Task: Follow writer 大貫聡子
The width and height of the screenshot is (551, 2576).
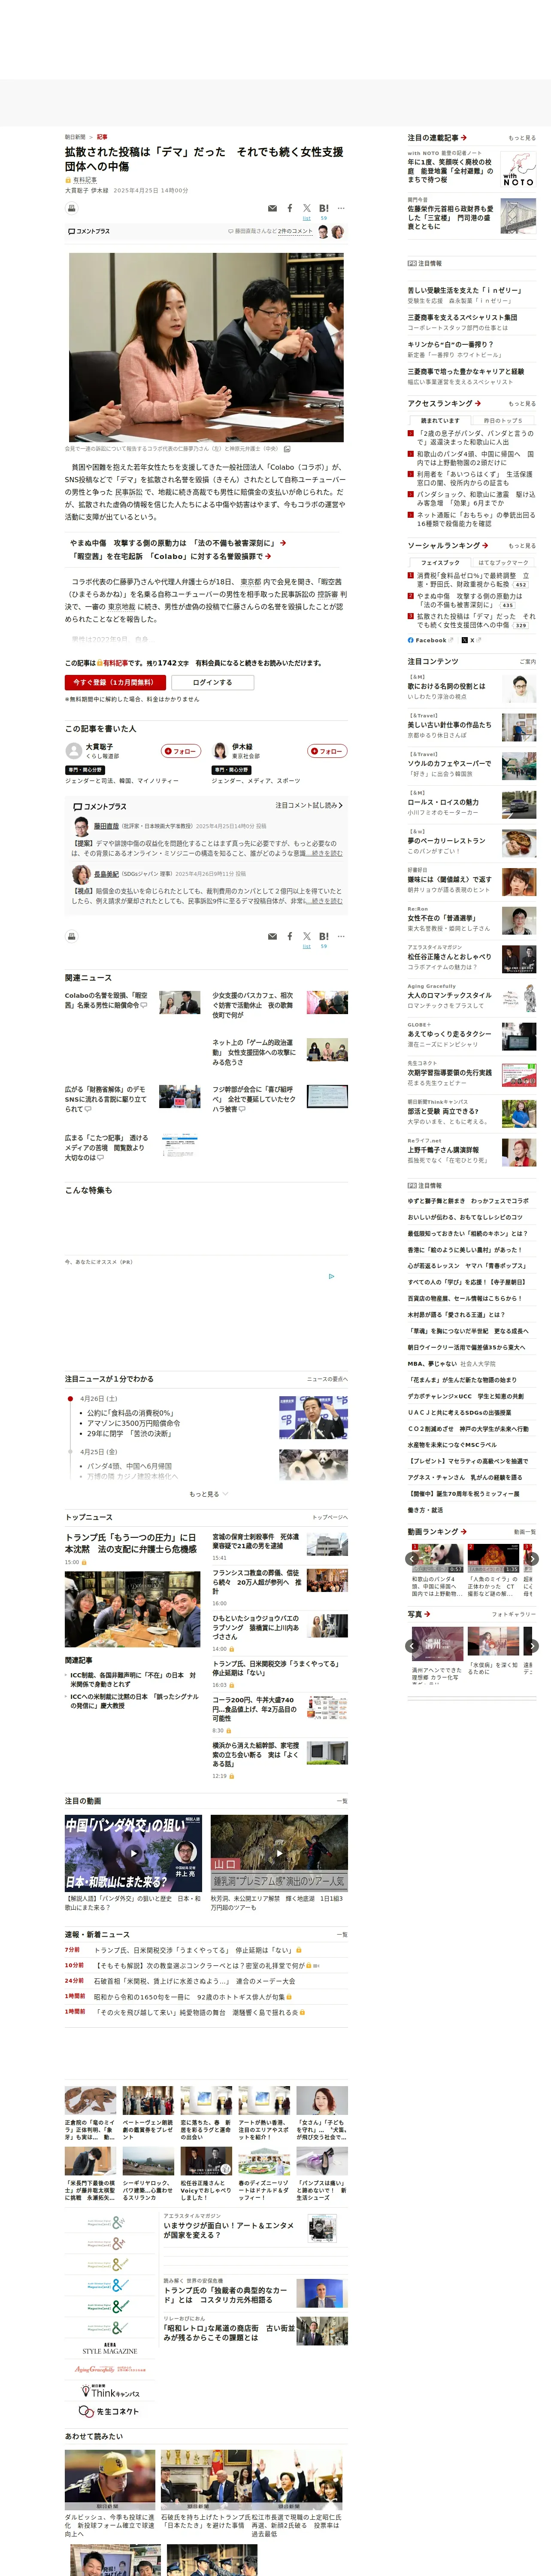Action: tap(182, 751)
